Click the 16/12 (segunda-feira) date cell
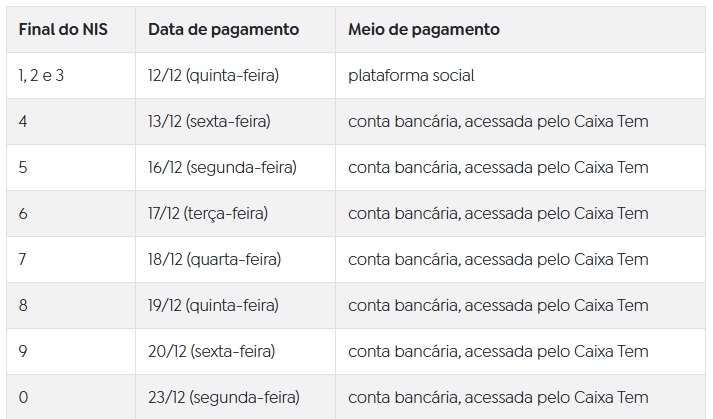Screen dimensions: 713x419 [222, 168]
